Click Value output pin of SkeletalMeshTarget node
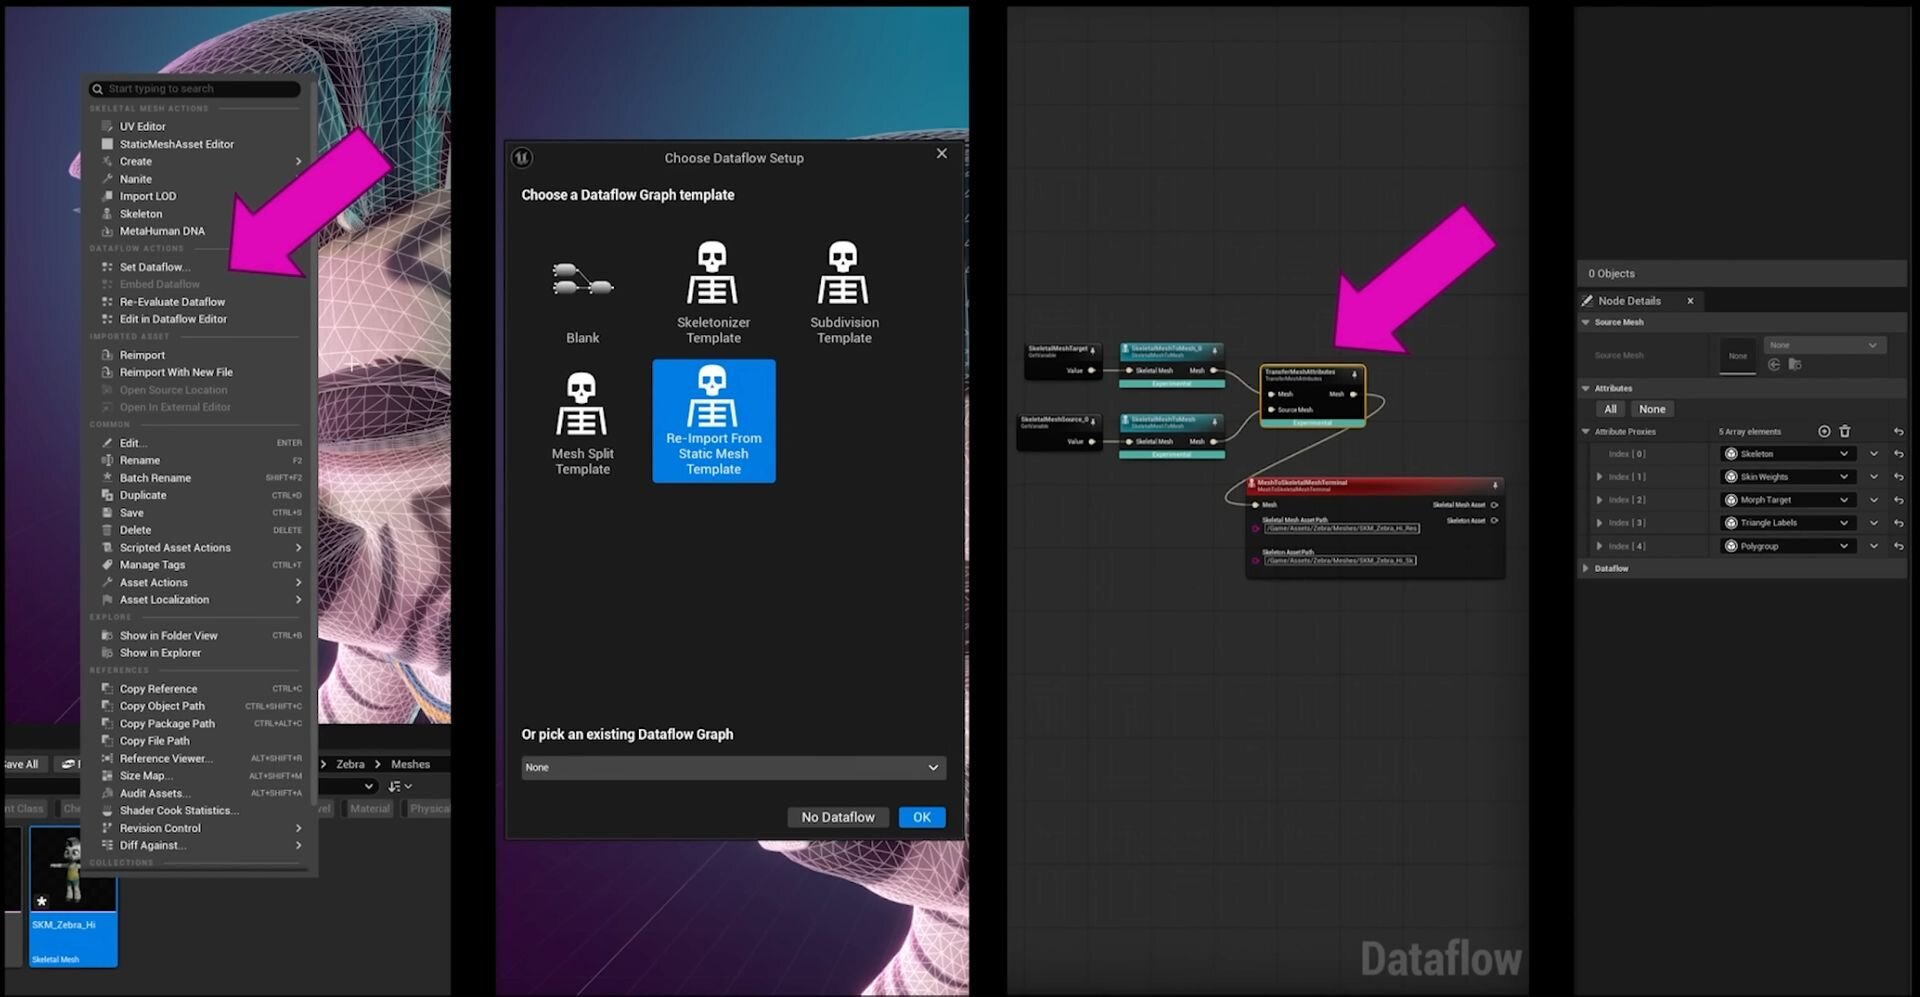This screenshot has height=997, width=1920. 1091,371
